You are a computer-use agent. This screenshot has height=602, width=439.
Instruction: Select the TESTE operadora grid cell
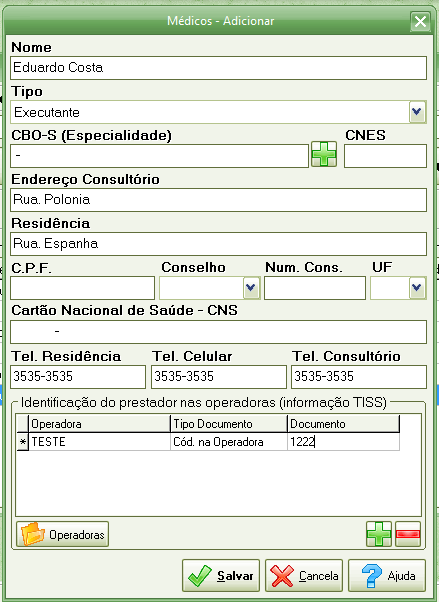tap(99, 442)
